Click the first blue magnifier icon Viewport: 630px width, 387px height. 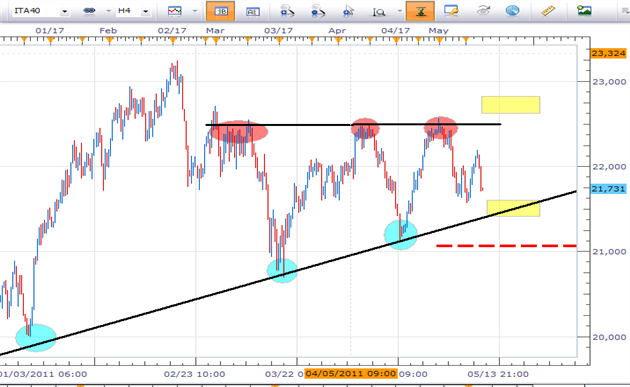pyautogui.click(x=287, y=11)
